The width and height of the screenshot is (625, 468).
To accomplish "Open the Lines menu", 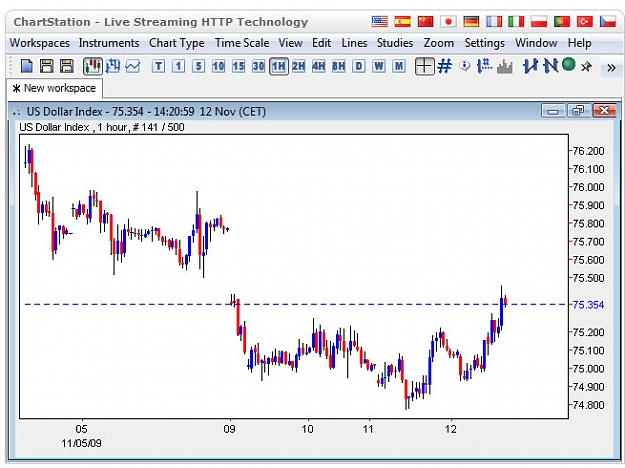I will [354, 43].
